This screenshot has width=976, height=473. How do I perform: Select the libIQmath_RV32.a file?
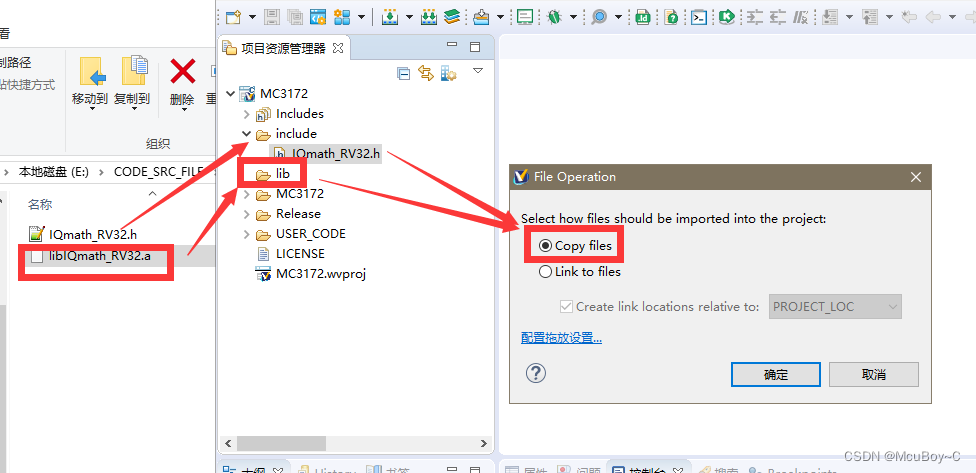[x=99, y=256]
